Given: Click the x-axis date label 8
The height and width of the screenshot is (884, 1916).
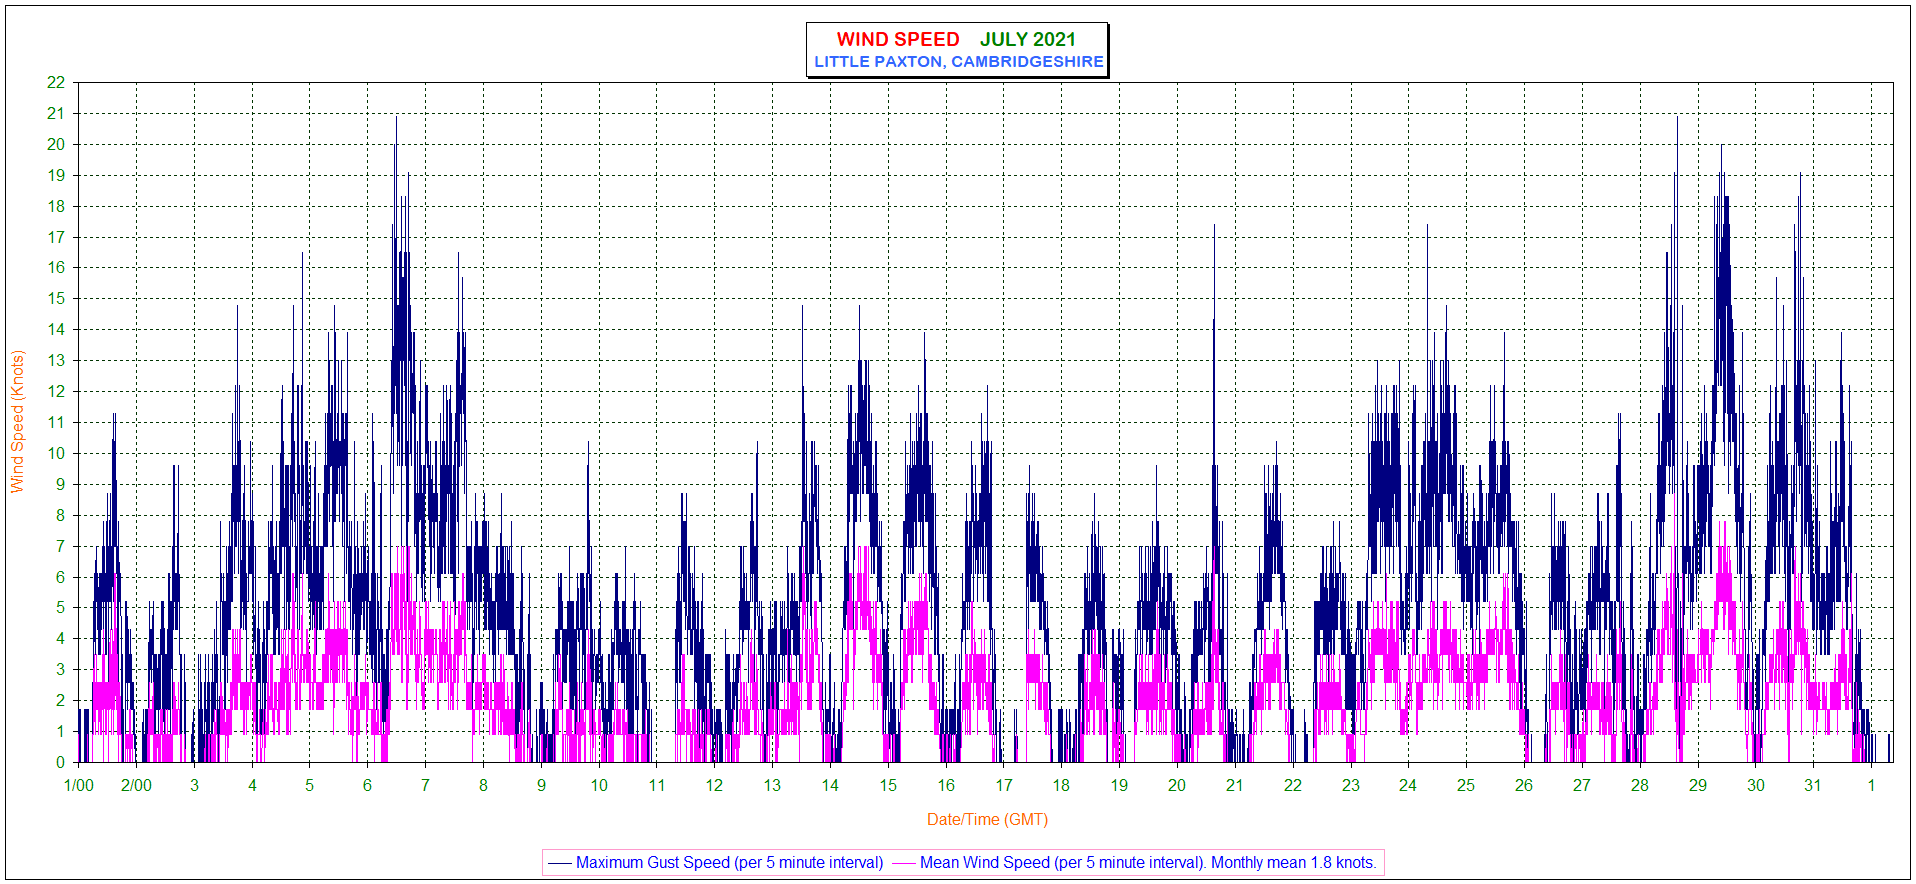Looking at the screenshot, I should tap(484, 786).
